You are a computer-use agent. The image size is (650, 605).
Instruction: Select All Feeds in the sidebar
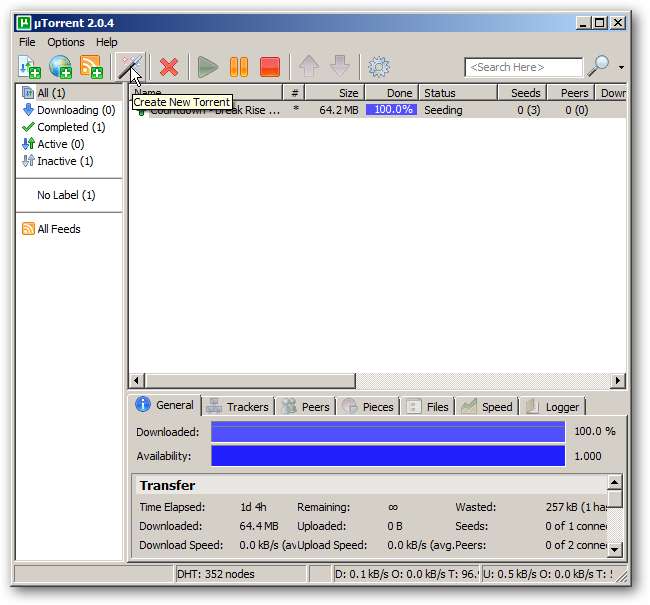point(58,229)
